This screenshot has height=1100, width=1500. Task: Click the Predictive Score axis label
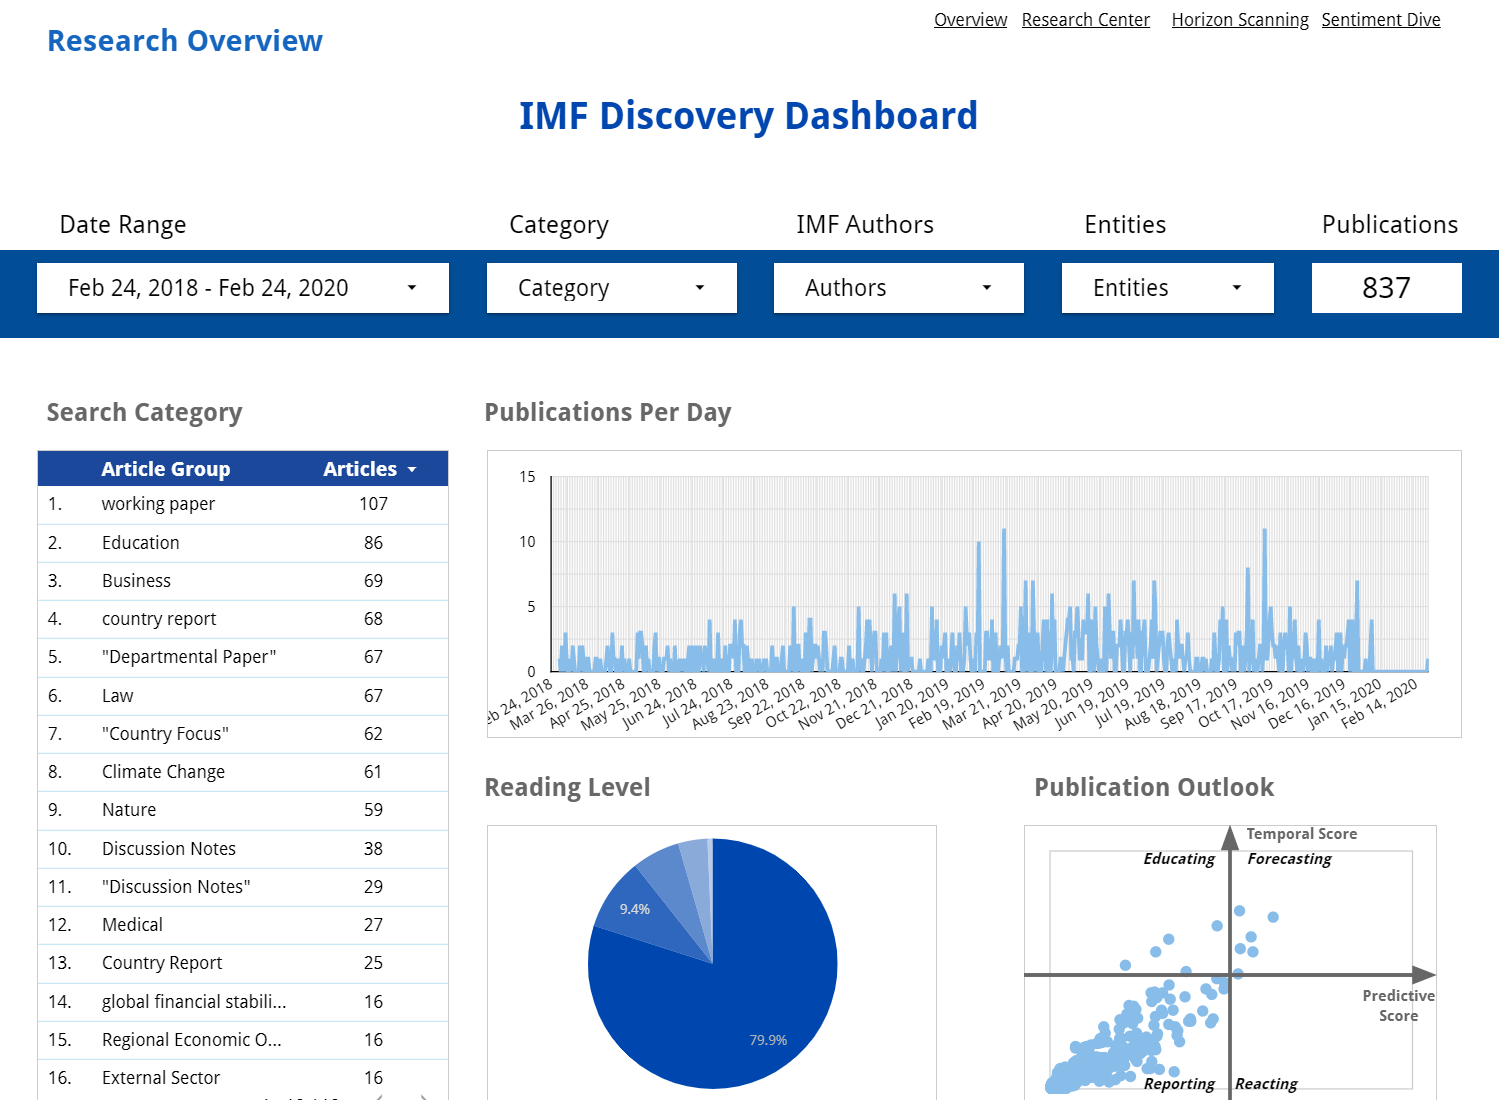pyautogui.click(x=1398, y=1006)
